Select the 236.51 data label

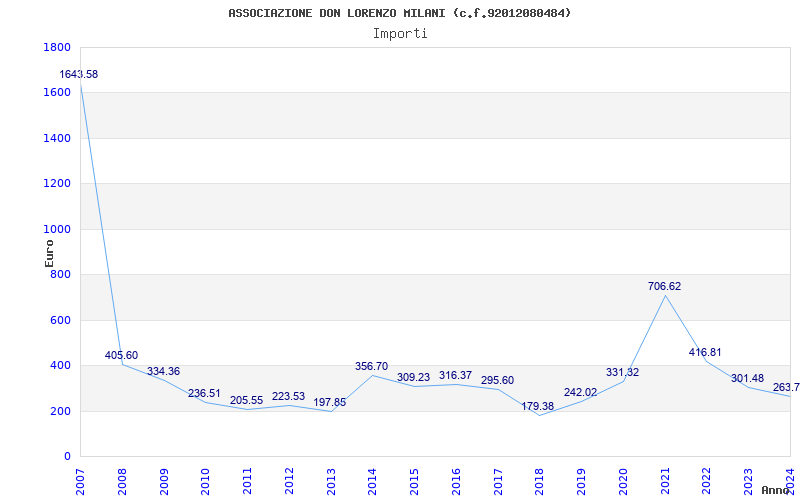tap(205, 393)
